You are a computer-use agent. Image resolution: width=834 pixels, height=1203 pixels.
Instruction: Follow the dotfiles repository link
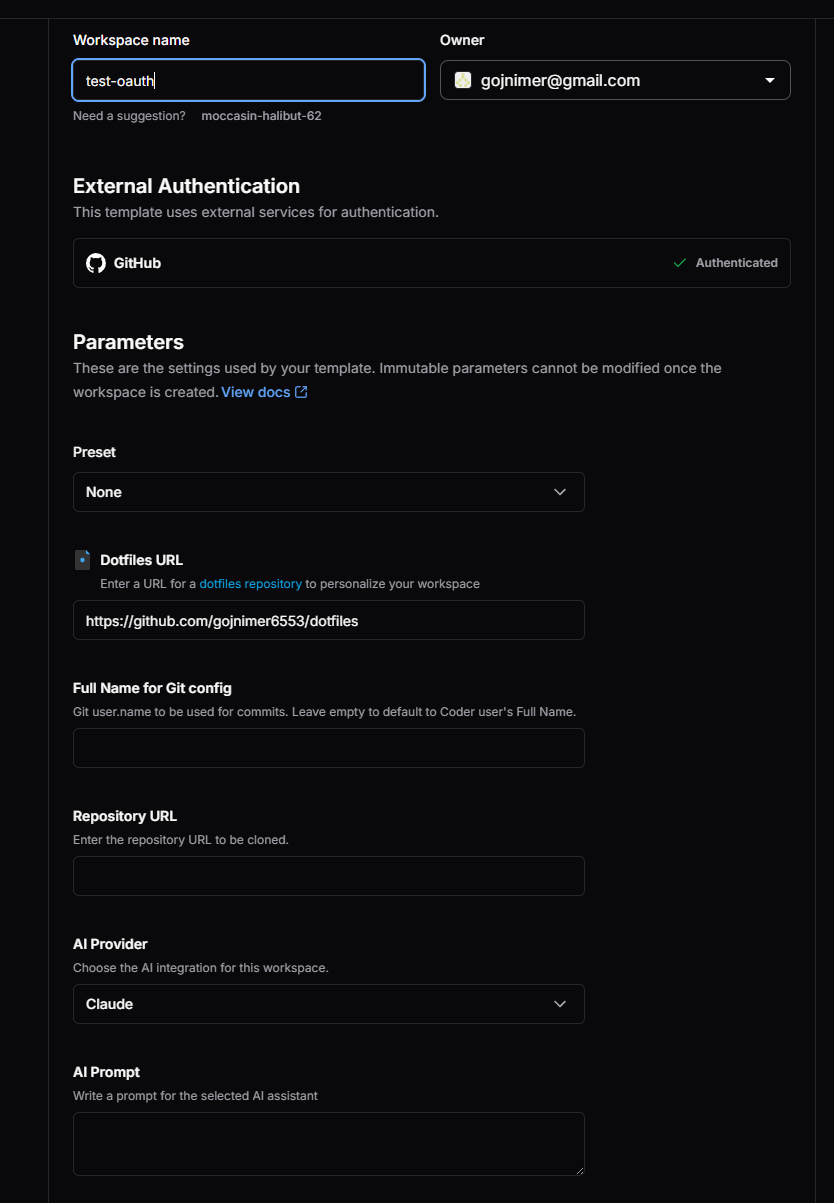click(x=250, y=583)
